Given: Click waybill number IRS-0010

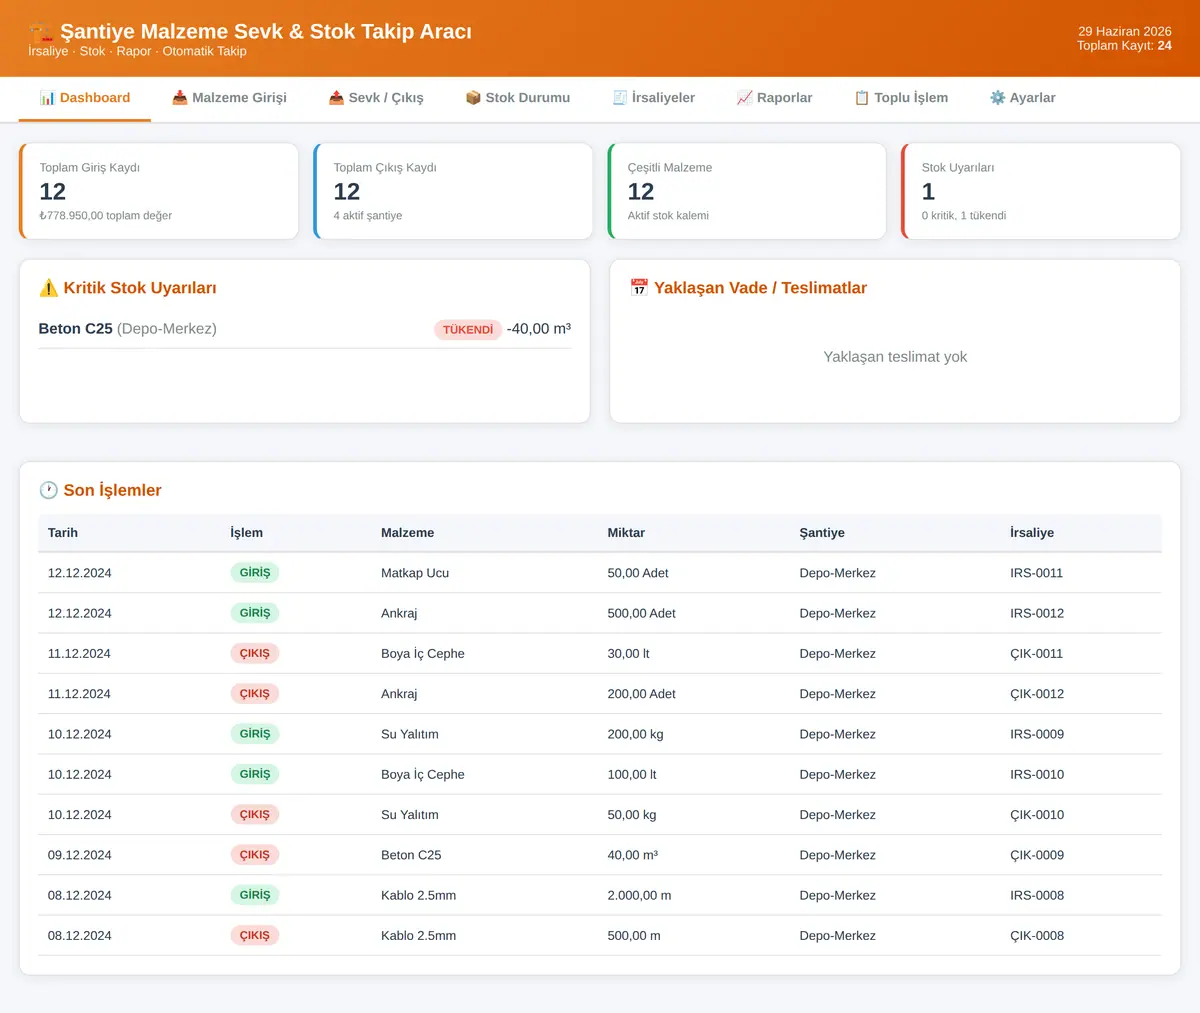Looking at the screenshot, I should pyautogui.click(x=1037, y=774).
